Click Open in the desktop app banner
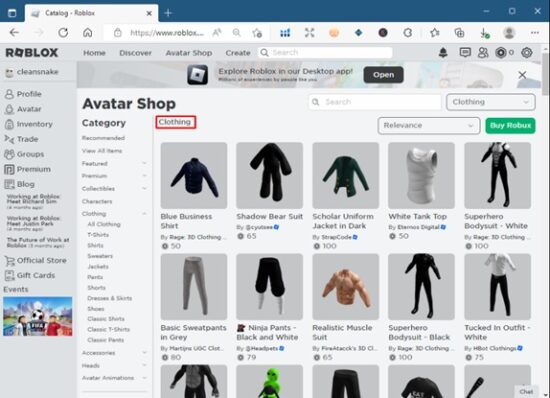This screenshot has height=398, width=550. [x=383, y=75]
